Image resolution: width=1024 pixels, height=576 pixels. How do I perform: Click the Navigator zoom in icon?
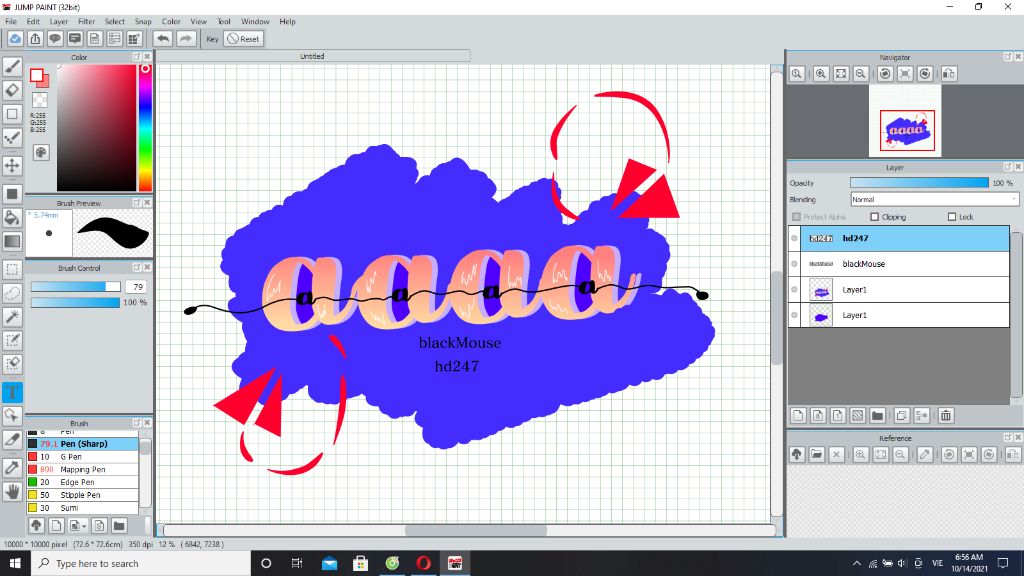pos(821,74)
